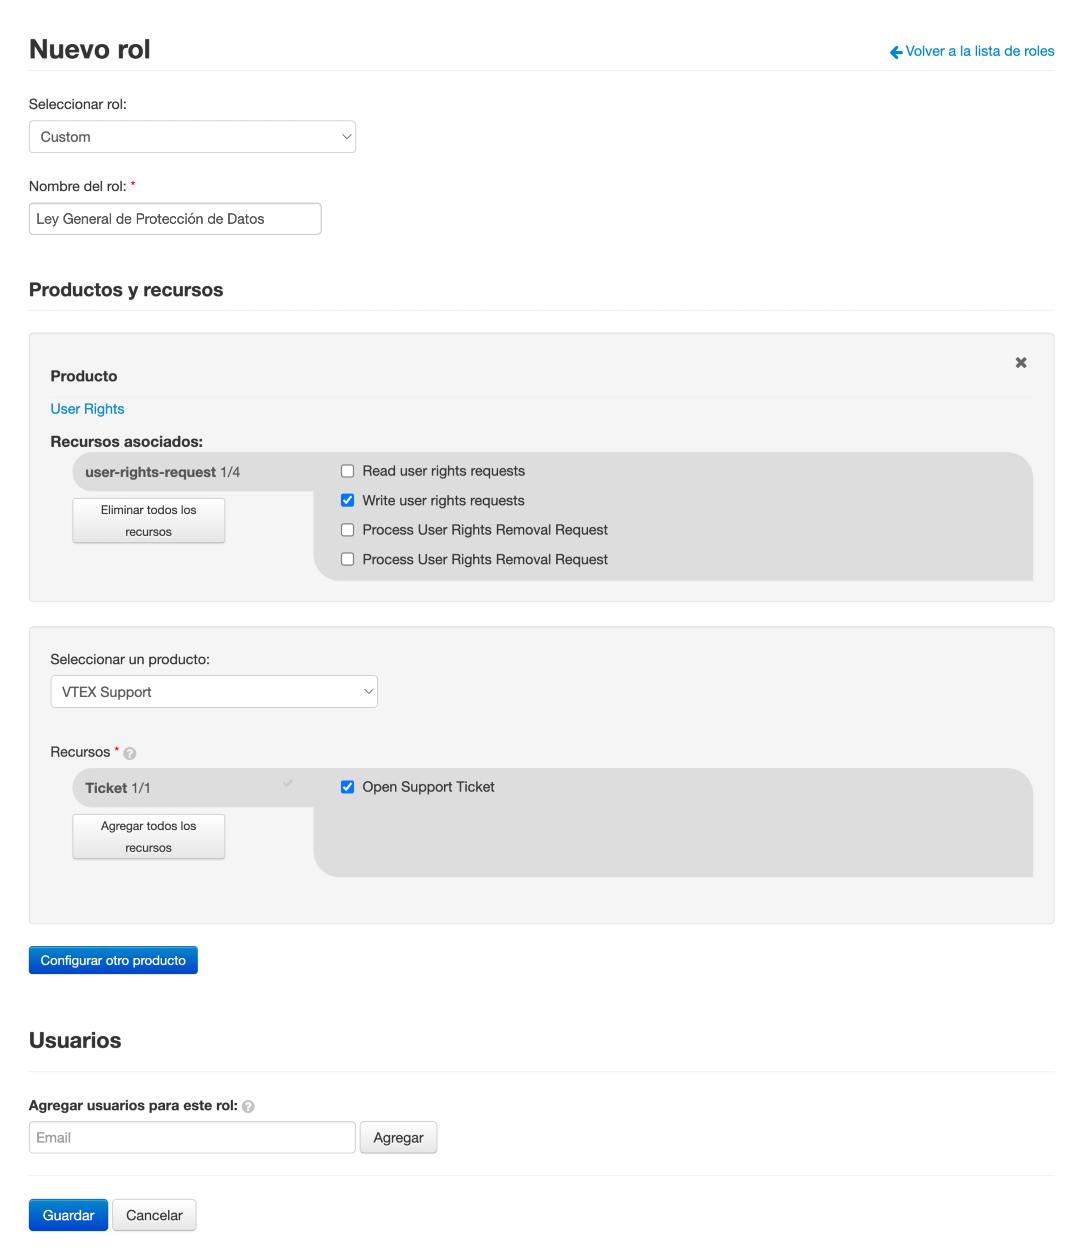Save the role with Guardar

(x=68, y=1216)
